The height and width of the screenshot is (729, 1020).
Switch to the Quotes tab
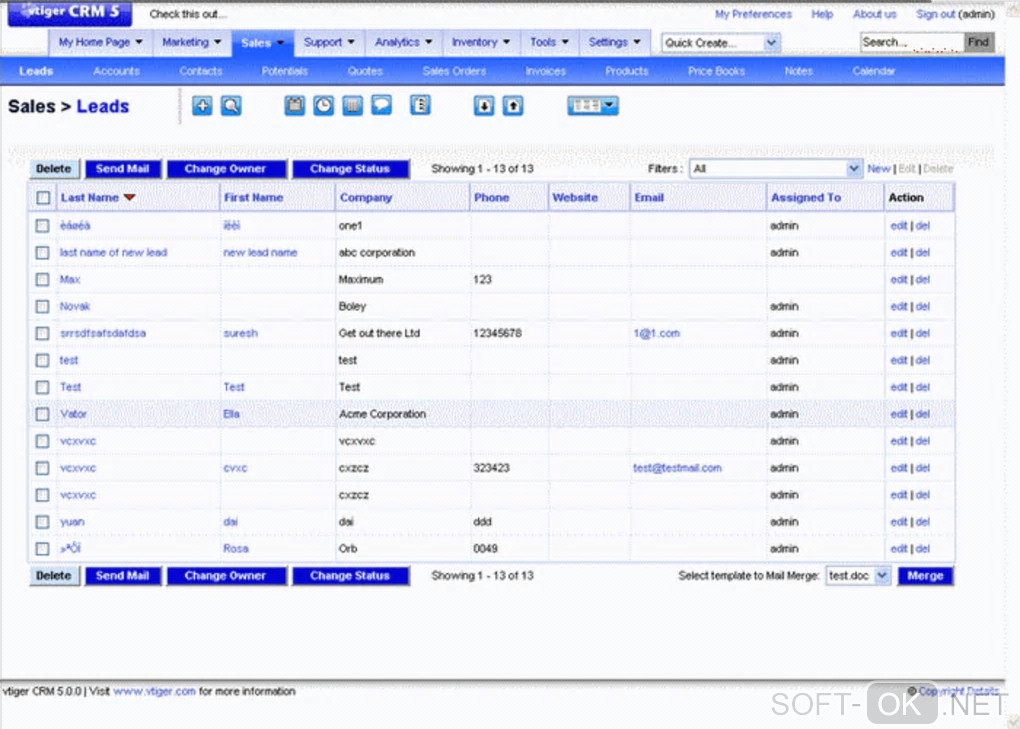365,72
